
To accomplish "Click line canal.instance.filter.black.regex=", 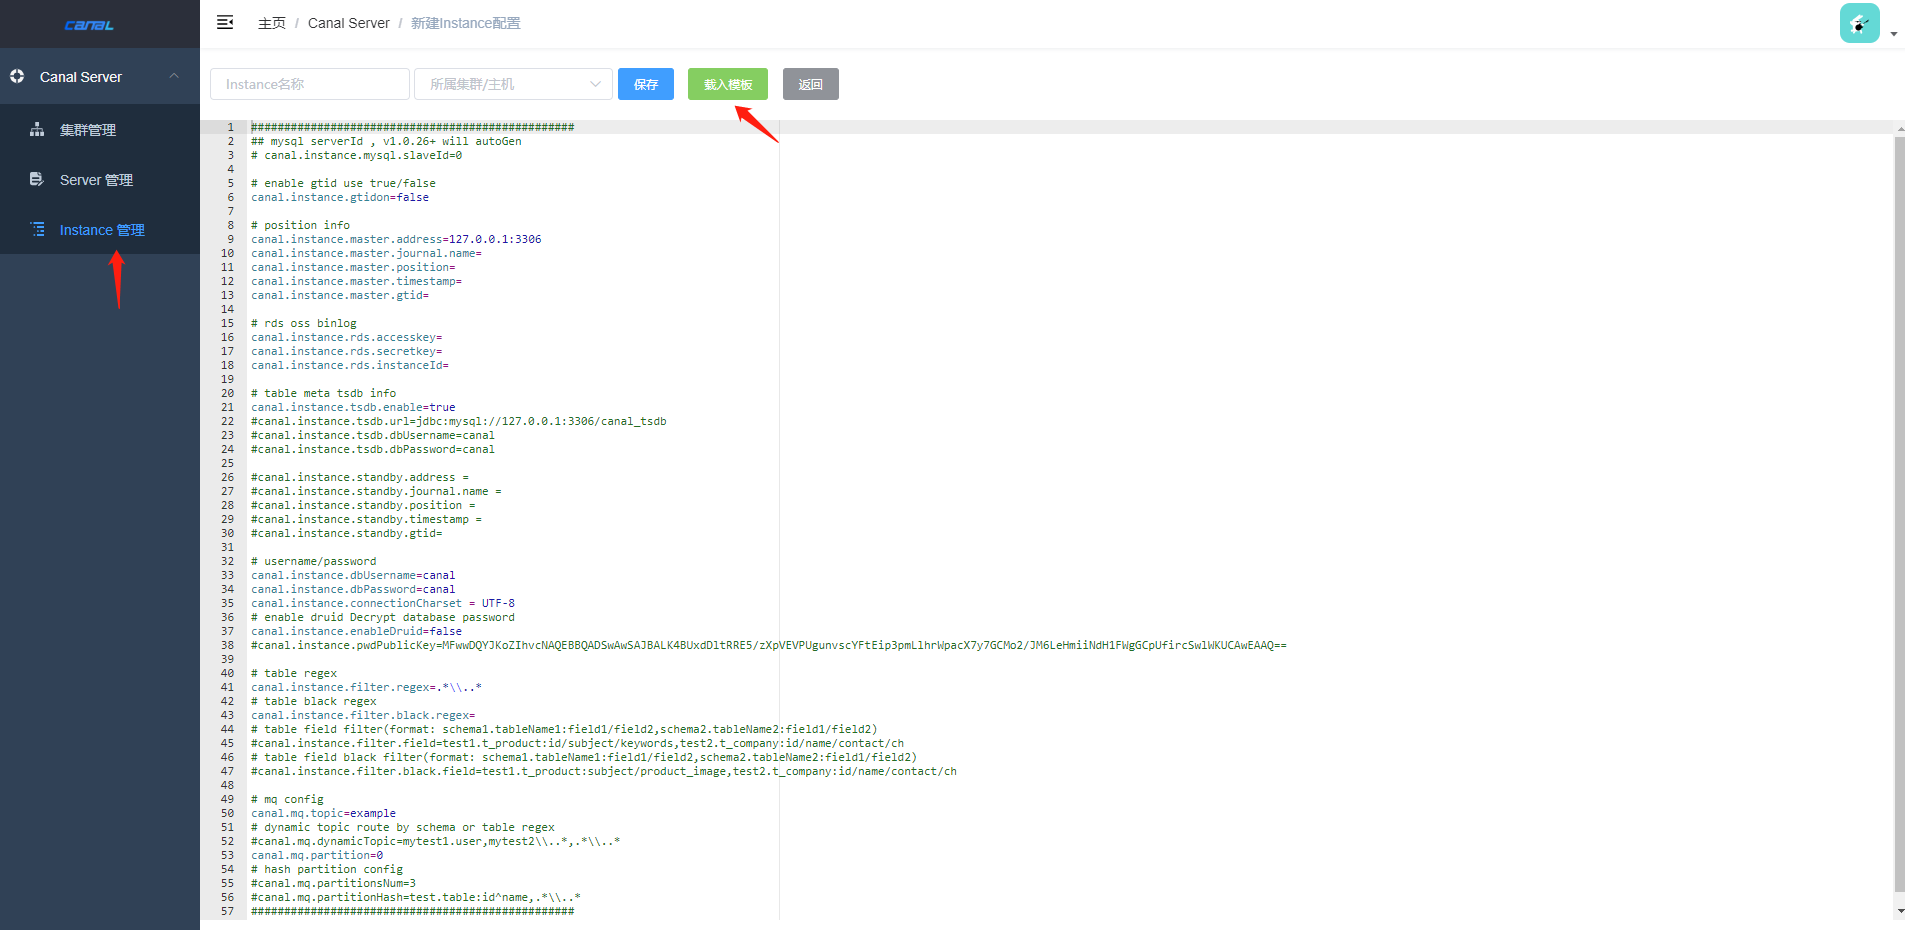I will (363, 715).
